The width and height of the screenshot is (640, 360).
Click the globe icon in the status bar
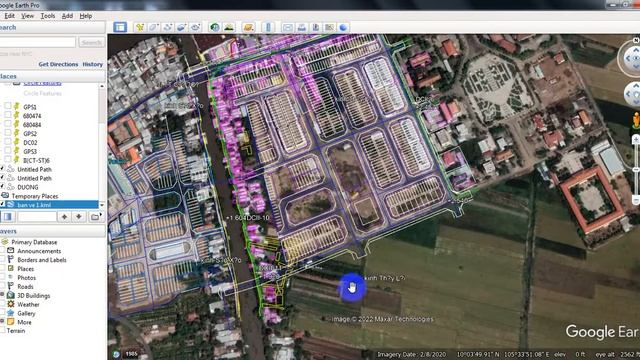(x=116, y=354)
